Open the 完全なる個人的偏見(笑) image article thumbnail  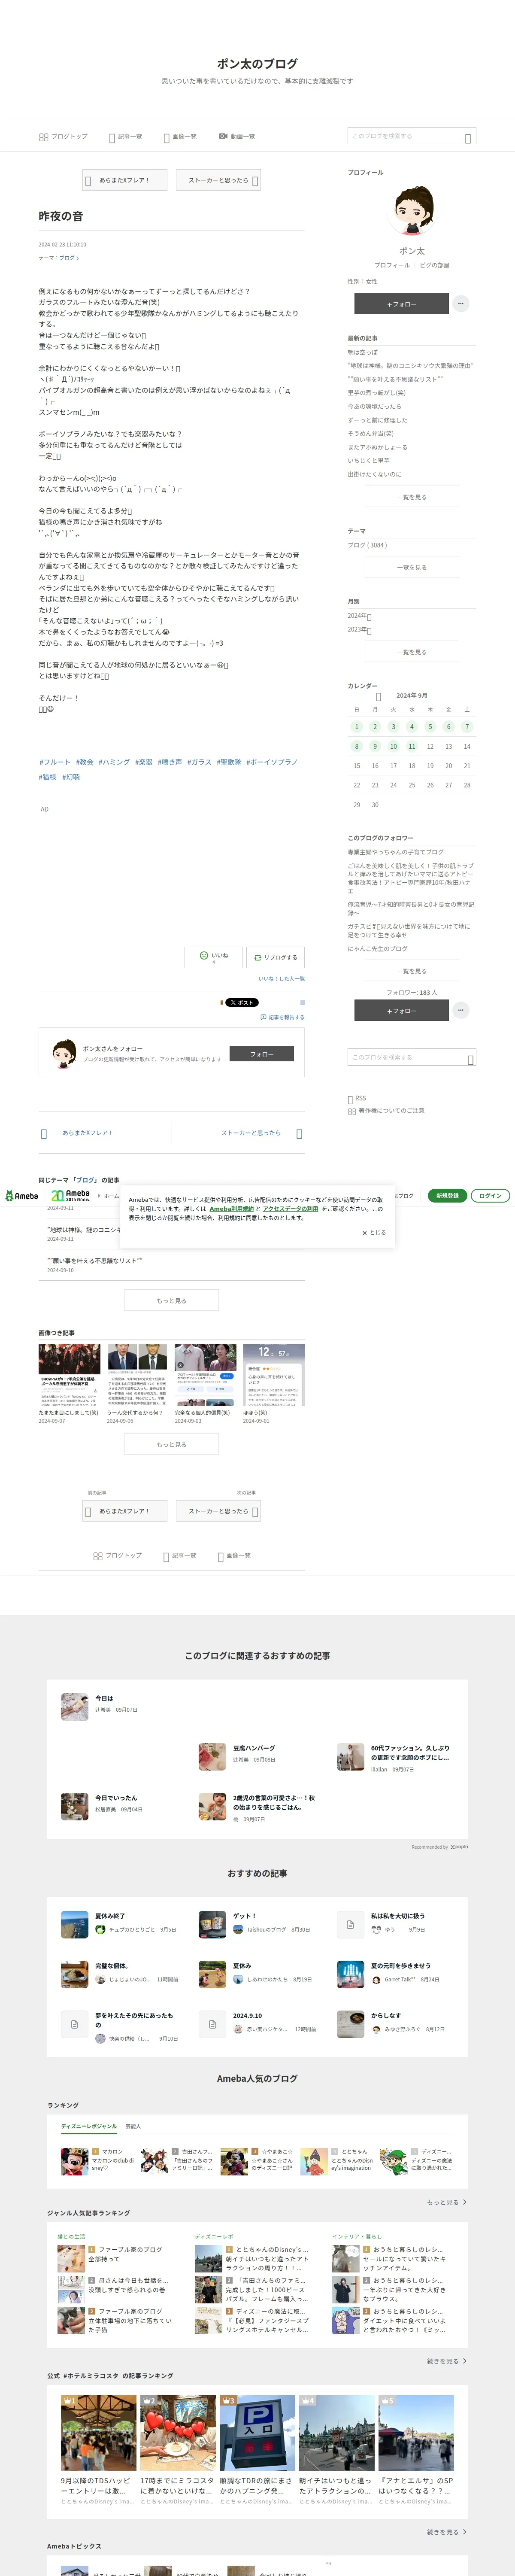(205, 1375)
